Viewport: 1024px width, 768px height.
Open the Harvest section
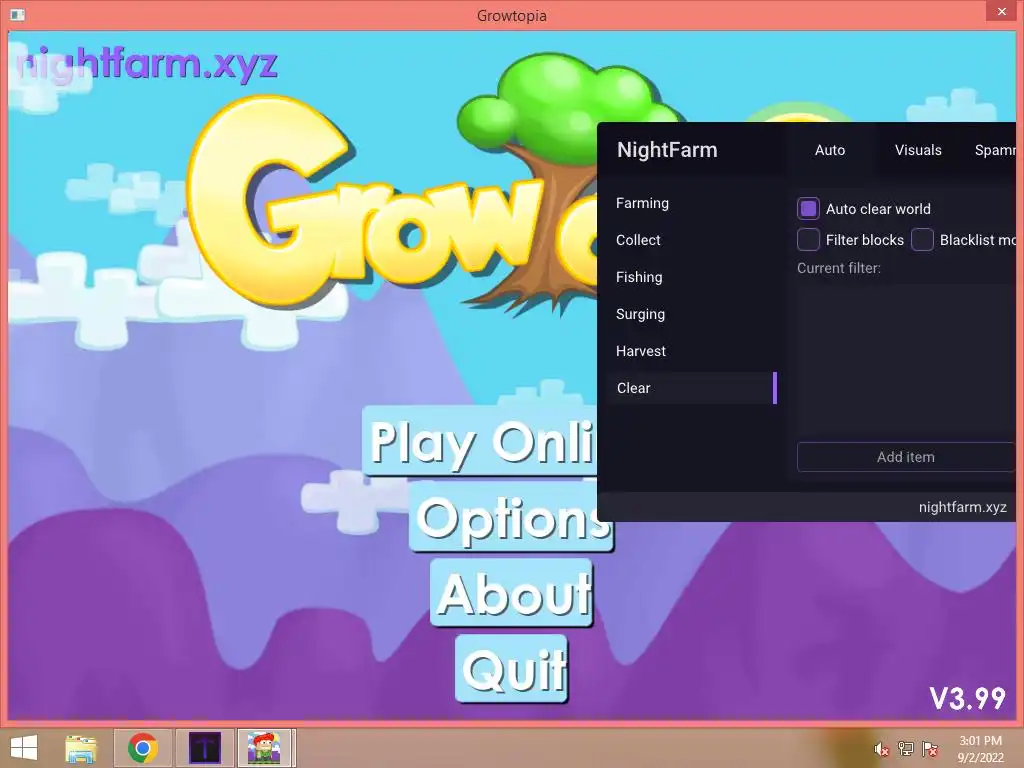[694, 351]
